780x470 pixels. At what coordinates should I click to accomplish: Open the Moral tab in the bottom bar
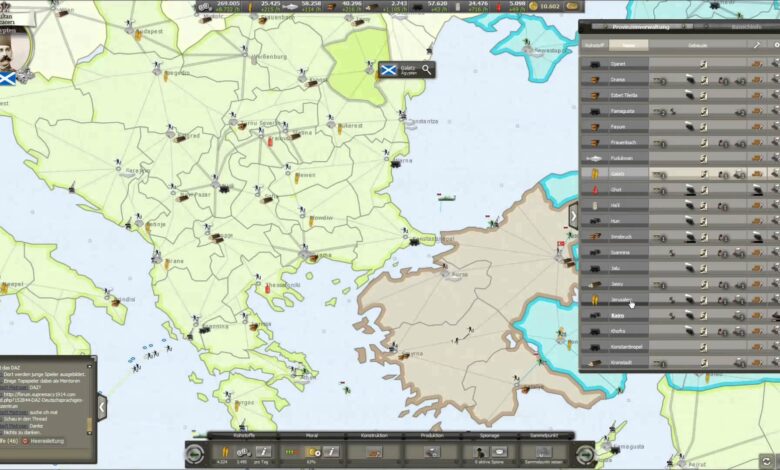point(311,436)
